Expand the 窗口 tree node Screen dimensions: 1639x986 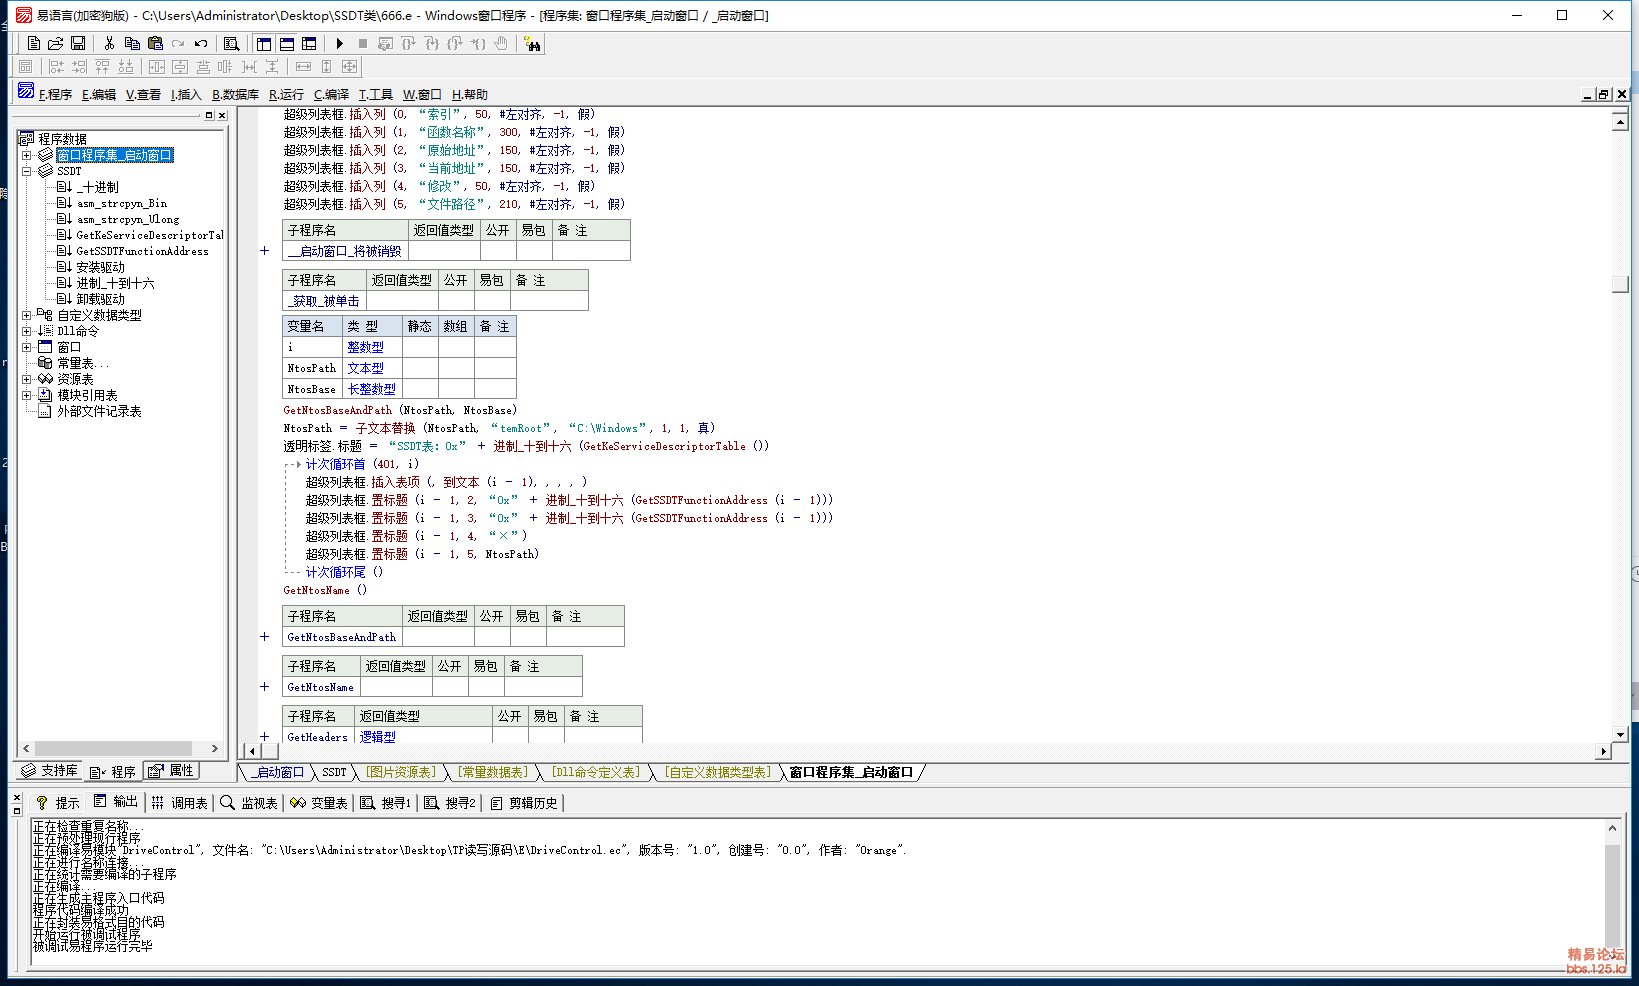coord(27,347)
